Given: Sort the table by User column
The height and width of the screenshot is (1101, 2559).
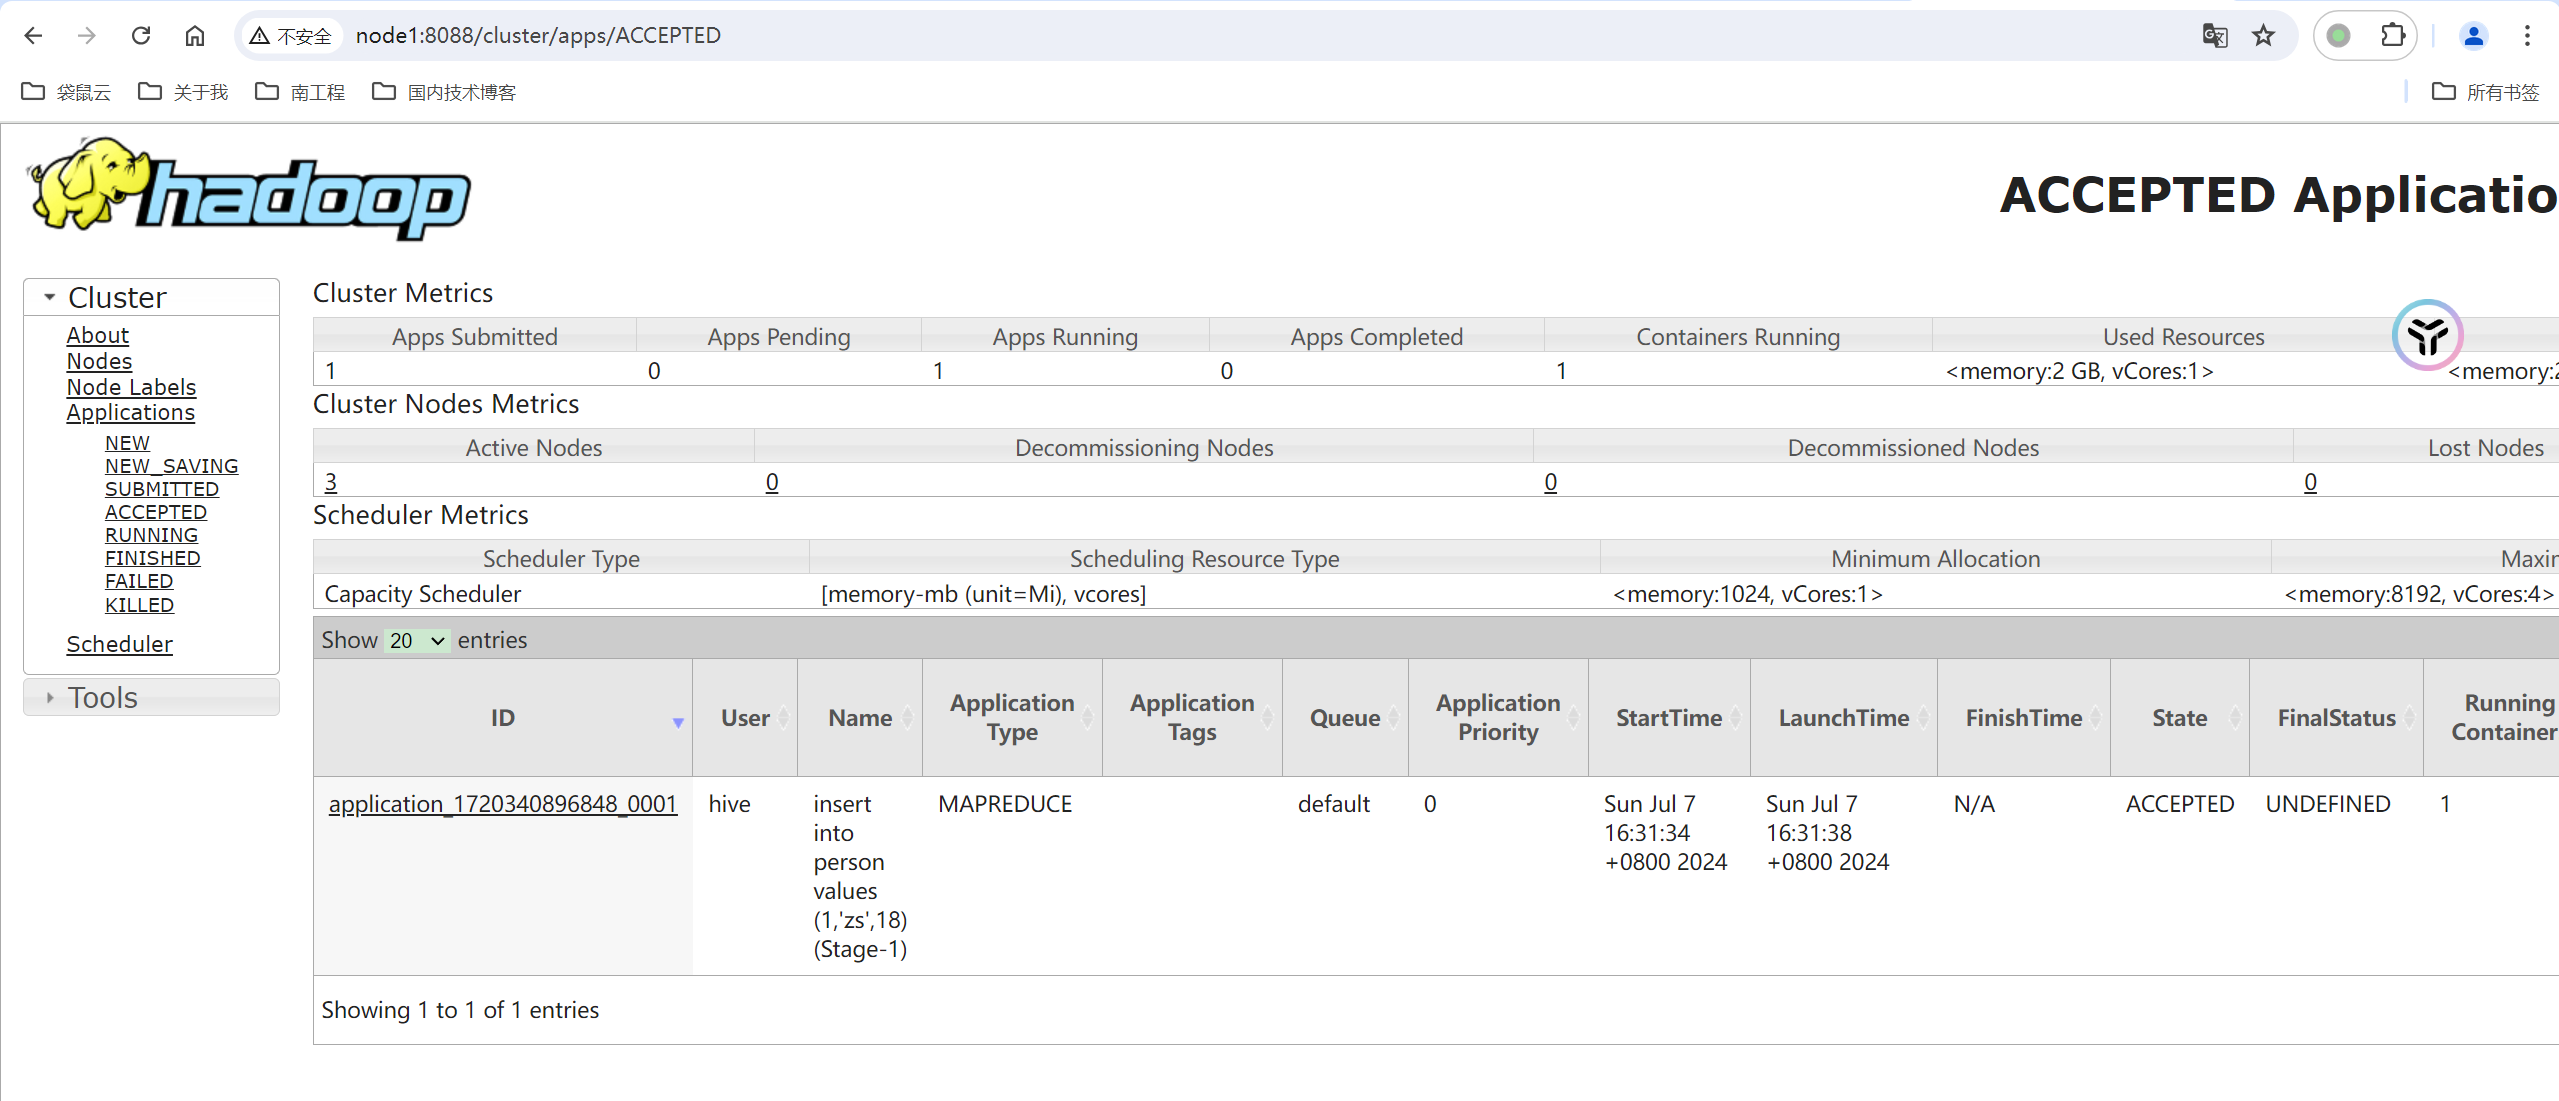Looking at the screenshot, I should pos(745,717).
